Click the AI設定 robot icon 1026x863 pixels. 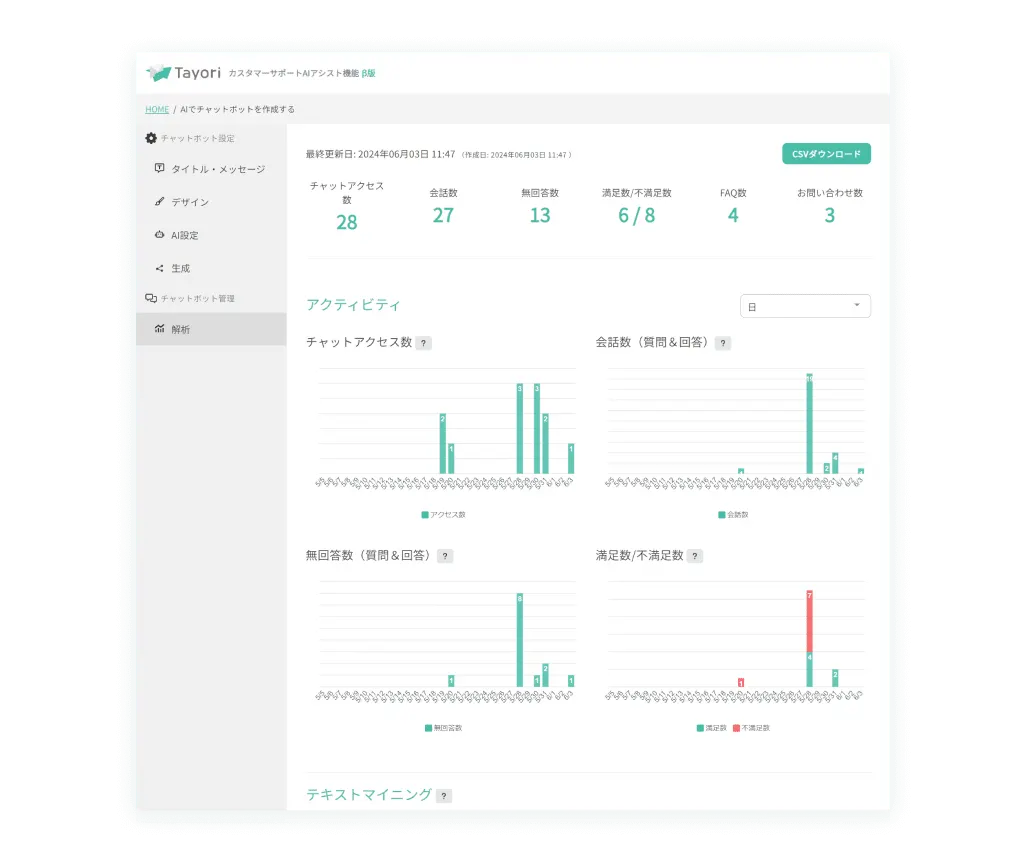159,235
